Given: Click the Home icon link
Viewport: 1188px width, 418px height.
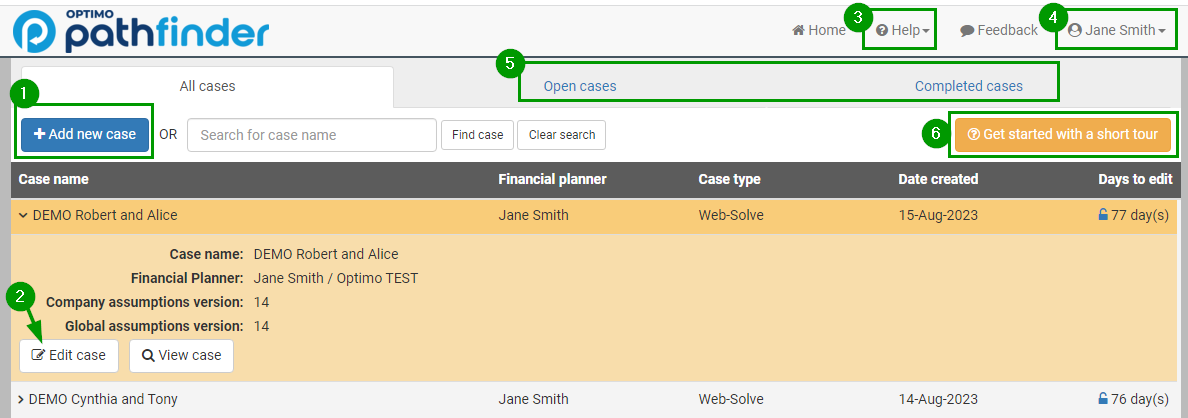Looking at the screenshot, I should [x=819, y=30].
